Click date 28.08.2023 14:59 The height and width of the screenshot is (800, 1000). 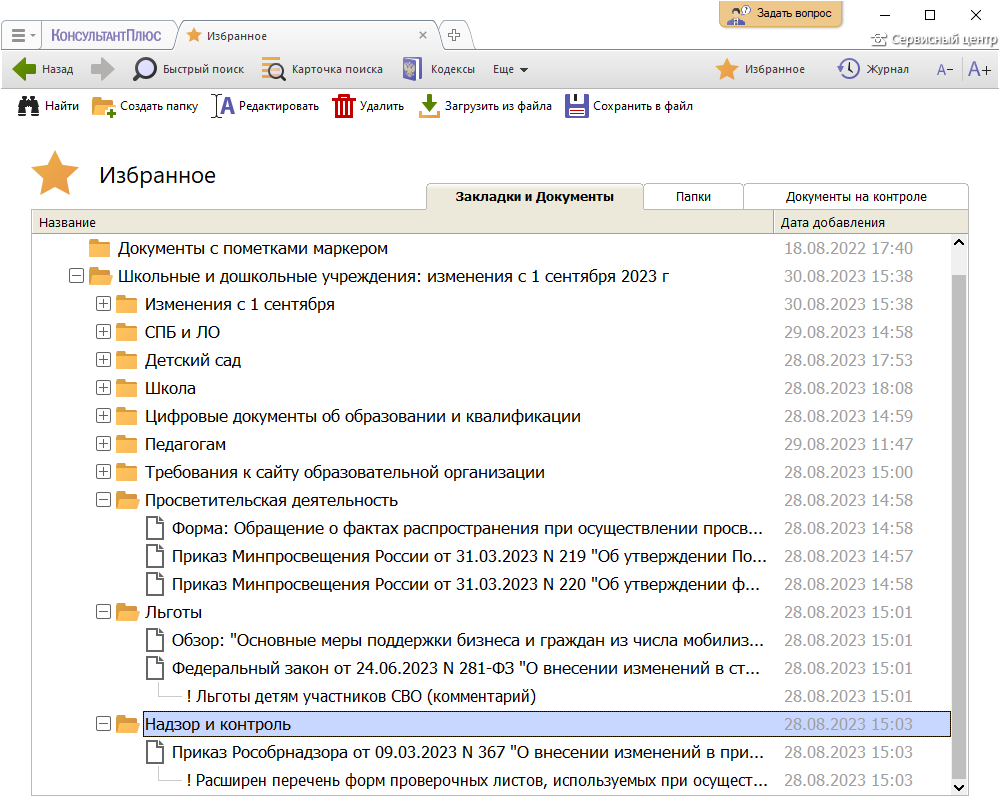[848, 416]
